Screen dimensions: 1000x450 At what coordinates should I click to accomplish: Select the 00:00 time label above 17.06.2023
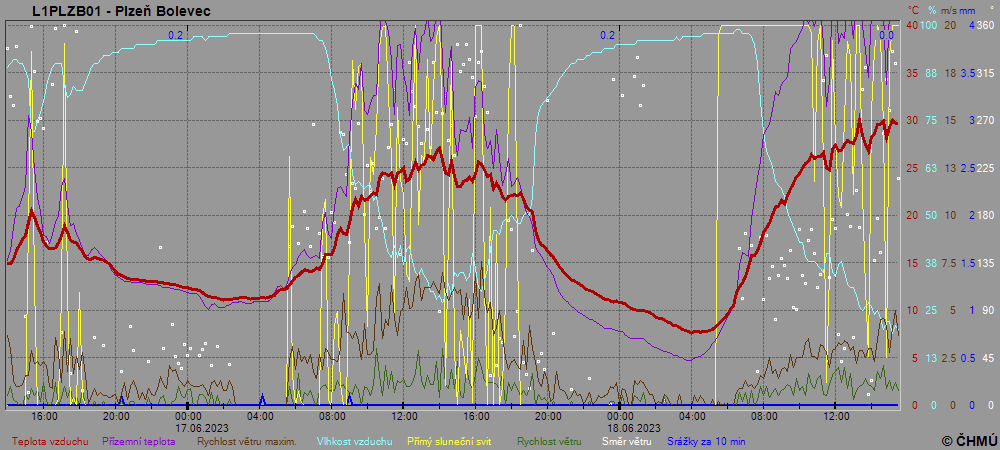pos(189,415)
